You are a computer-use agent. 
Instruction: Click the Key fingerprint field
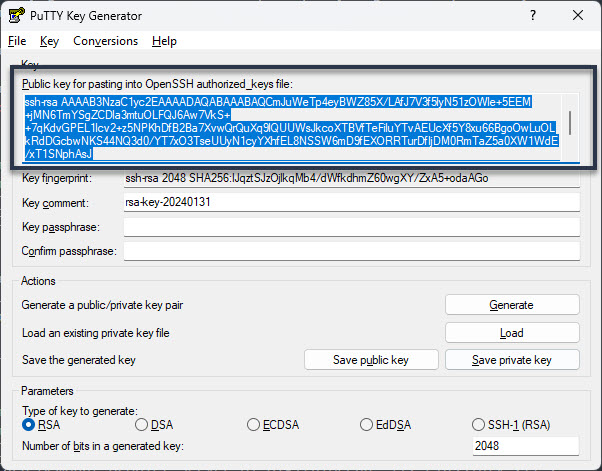pos(351,178)
